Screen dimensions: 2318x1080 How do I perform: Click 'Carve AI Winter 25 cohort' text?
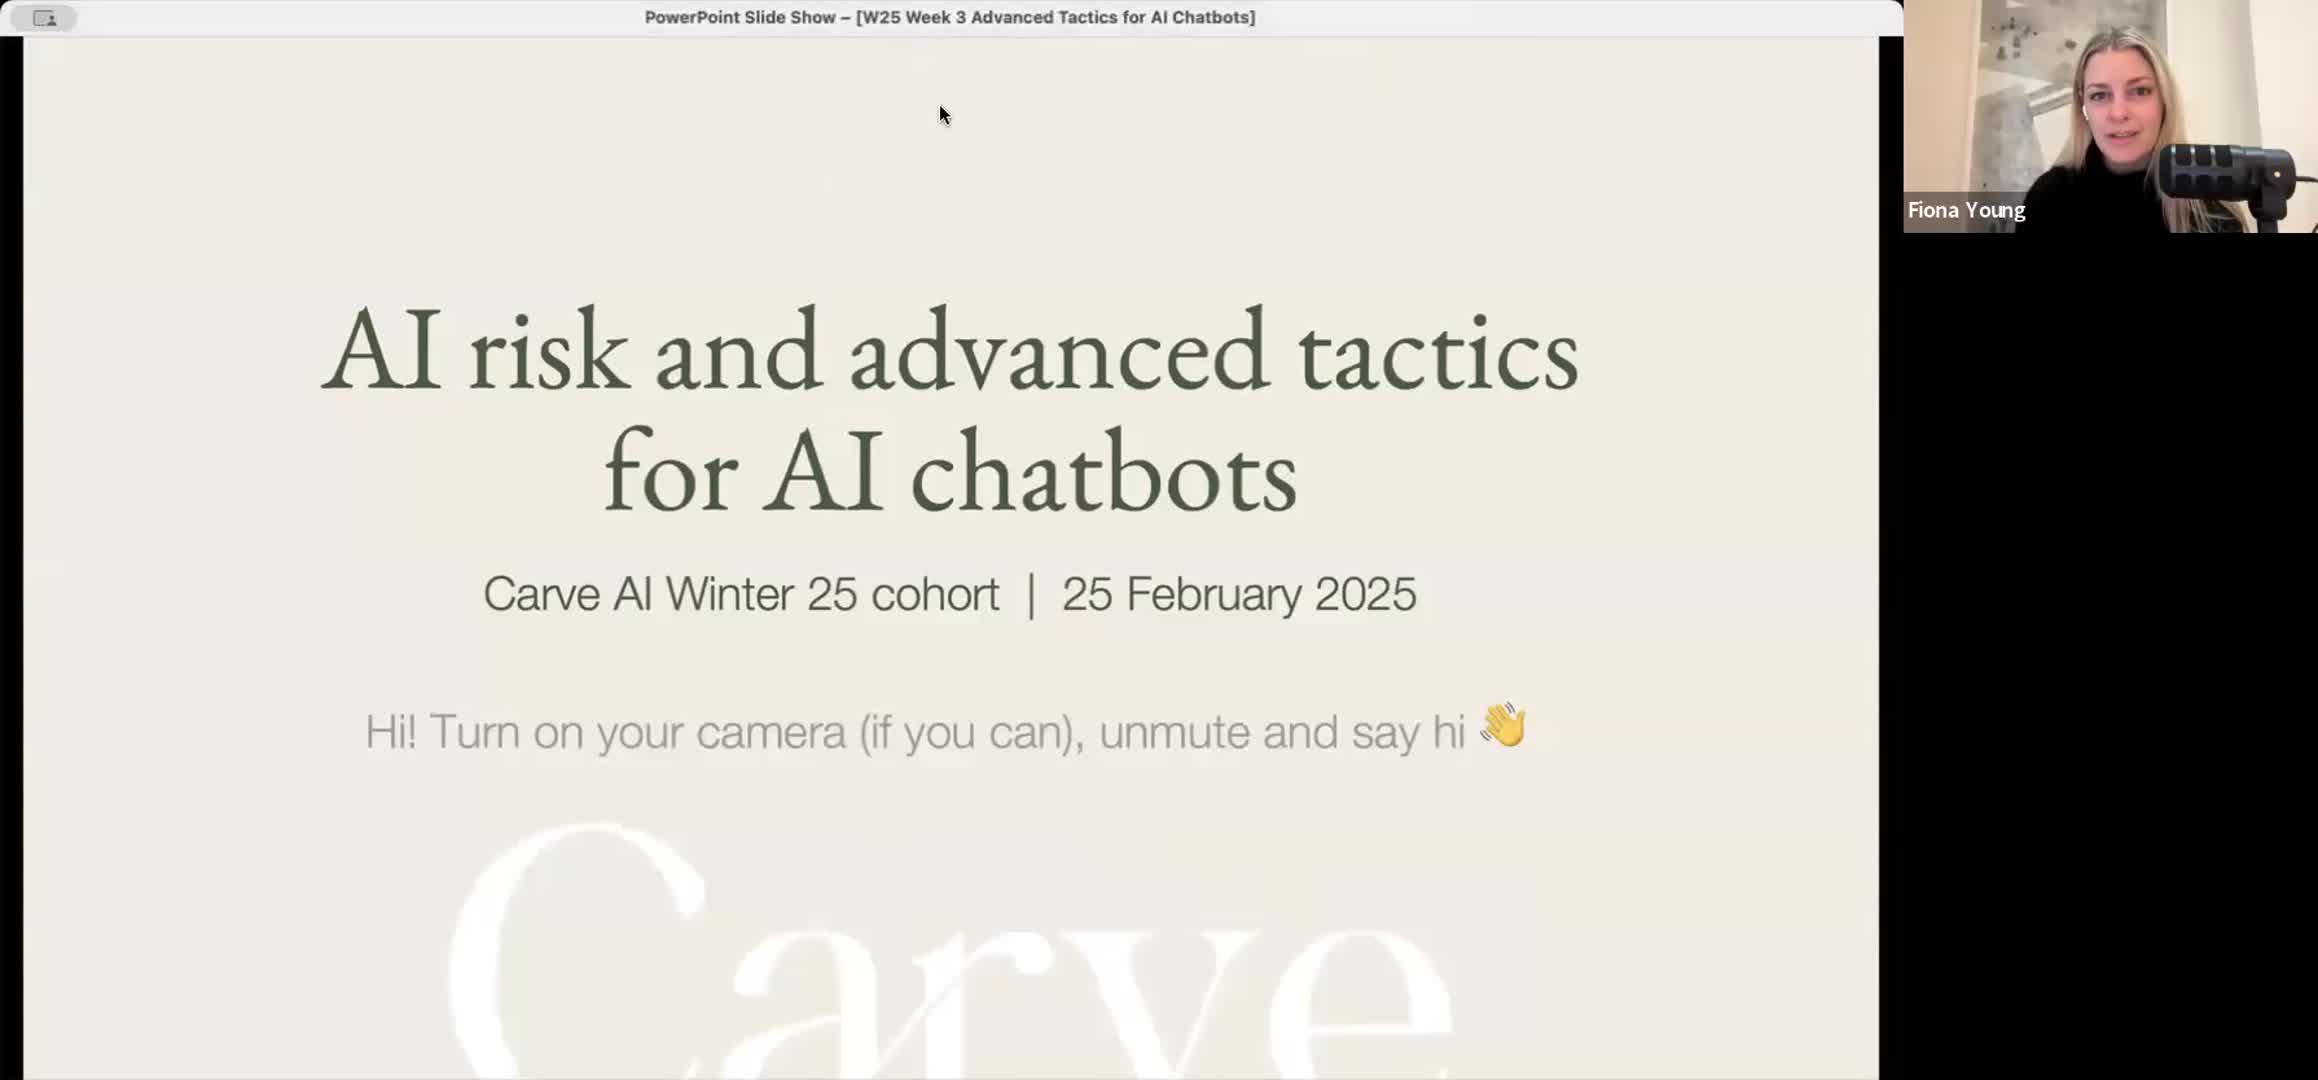pyautogui.click(x=740, y=594)
